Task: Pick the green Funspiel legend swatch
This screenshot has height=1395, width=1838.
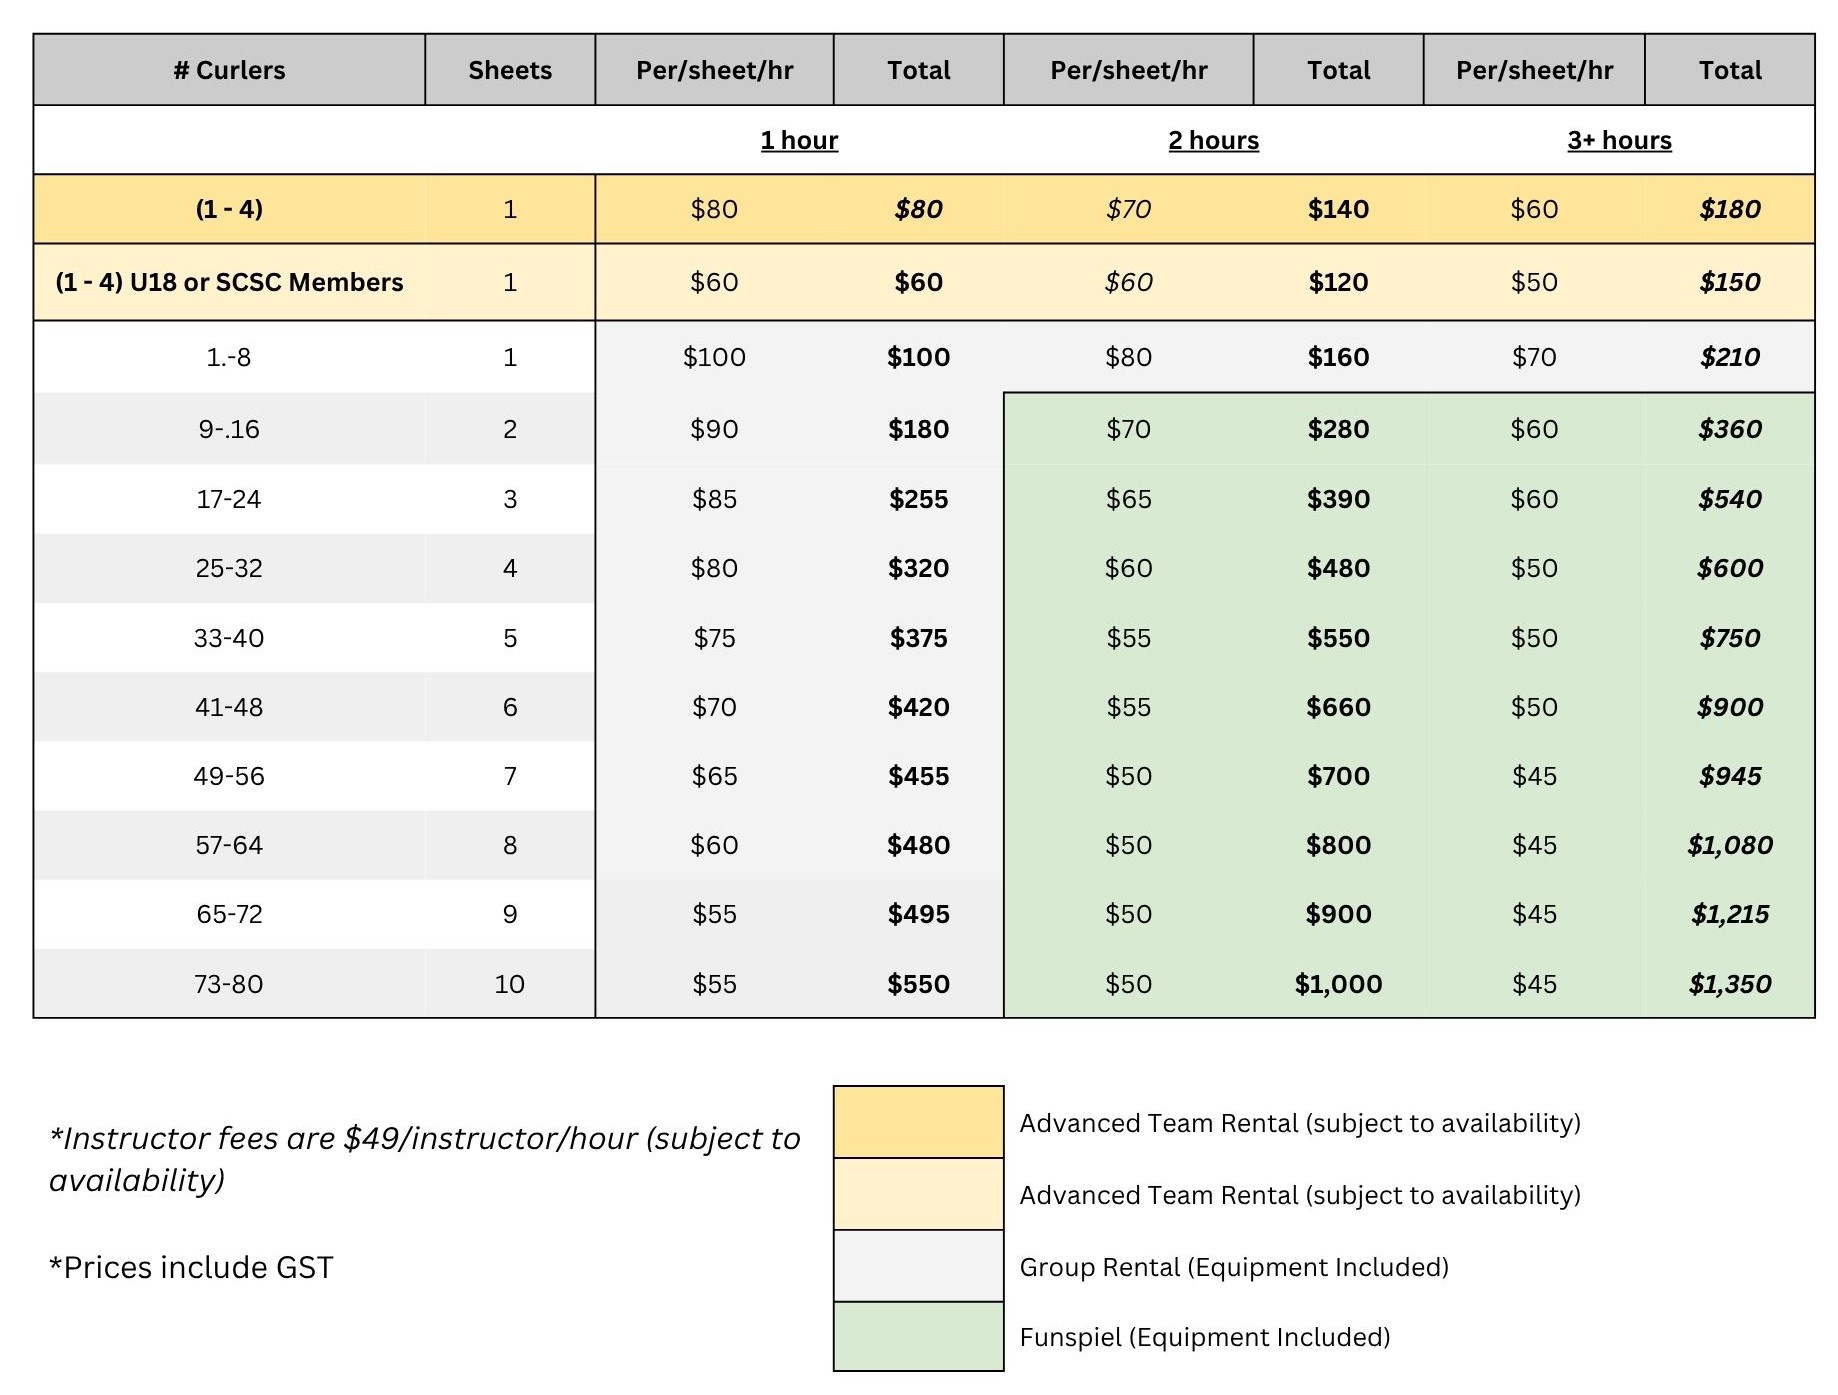Action: click(x=918, y=1336)
